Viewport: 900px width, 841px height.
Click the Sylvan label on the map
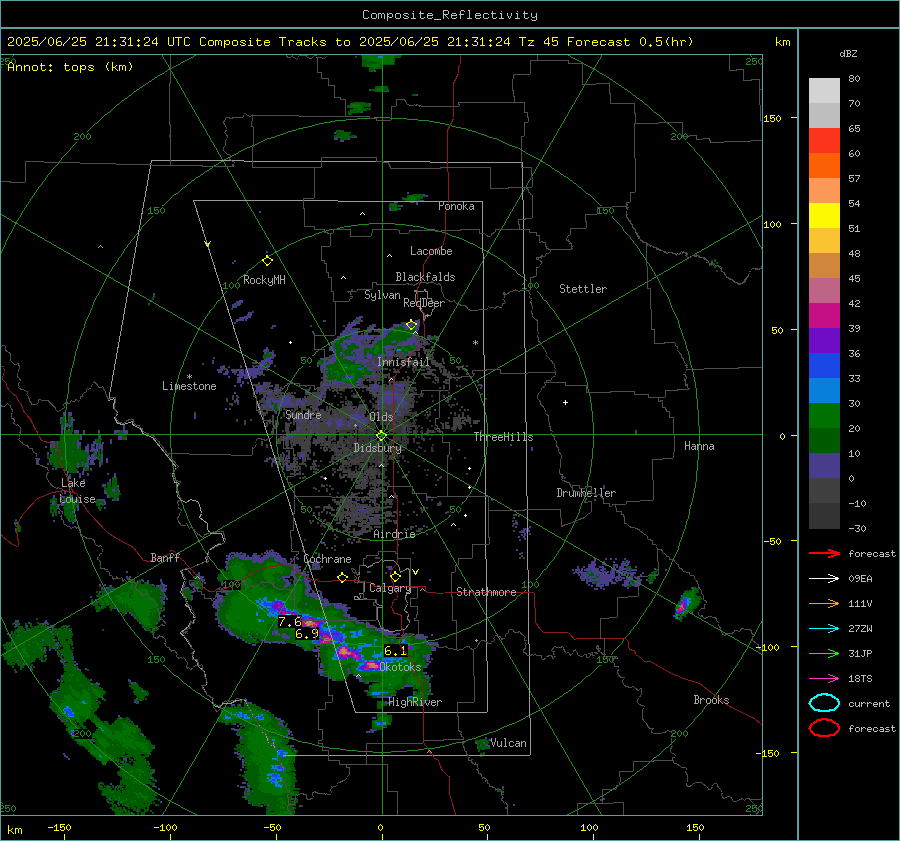pos(382,296)
